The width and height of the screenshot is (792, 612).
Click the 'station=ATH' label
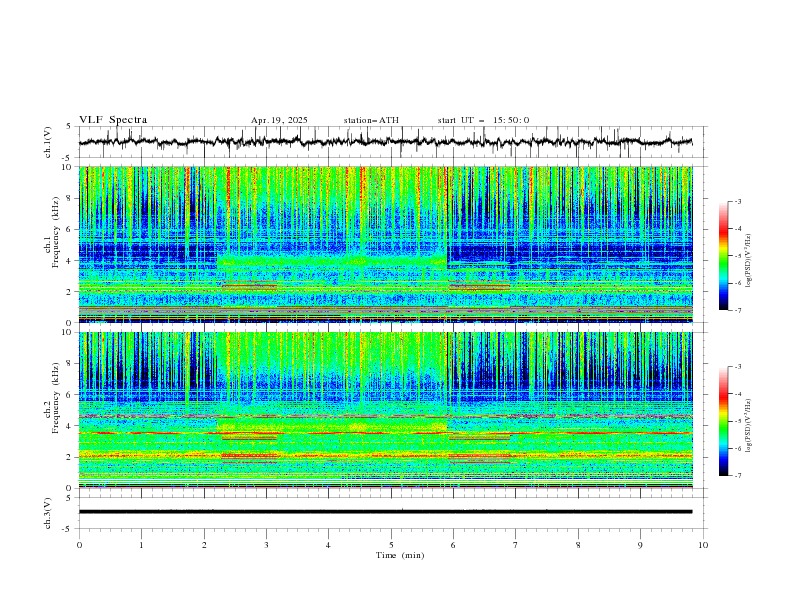tap(371, 120)
